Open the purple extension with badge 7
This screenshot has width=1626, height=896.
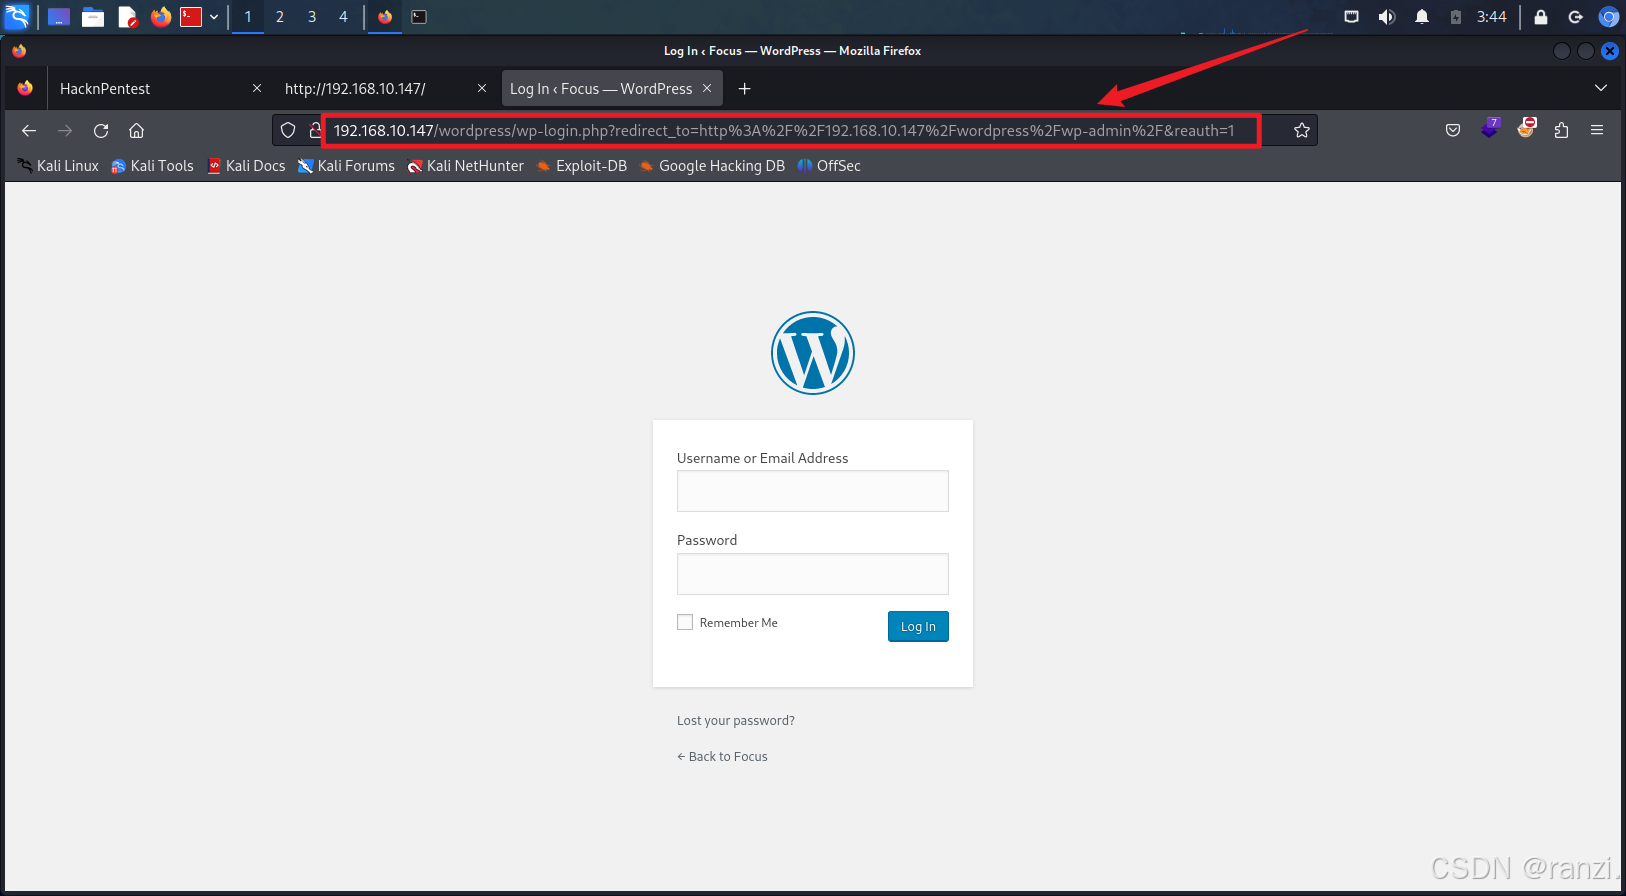click(1490, 129)
